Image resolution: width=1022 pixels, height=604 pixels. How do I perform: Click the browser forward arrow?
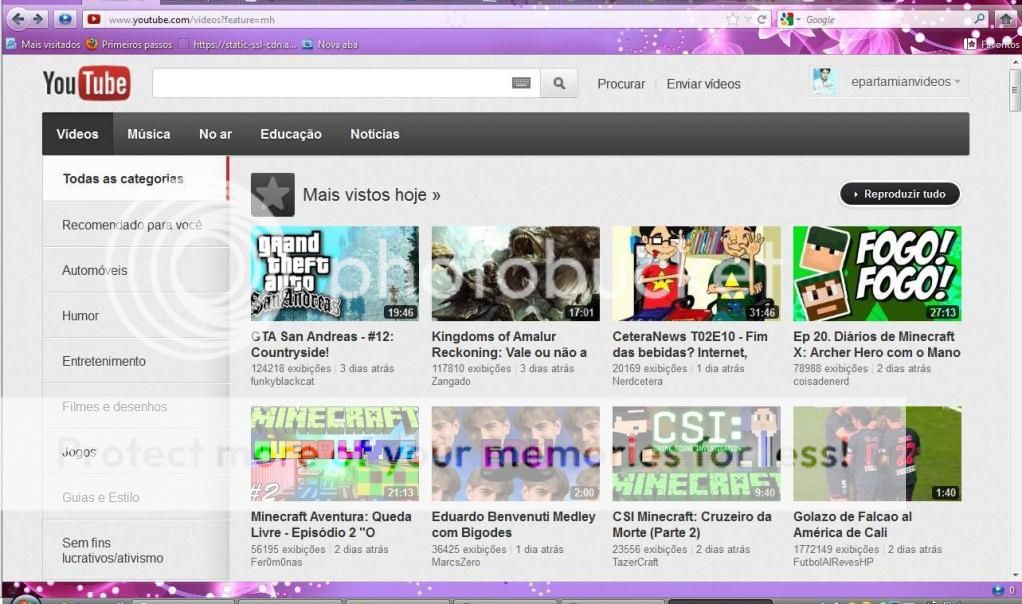pyautogui.click(x=38, y=19)
